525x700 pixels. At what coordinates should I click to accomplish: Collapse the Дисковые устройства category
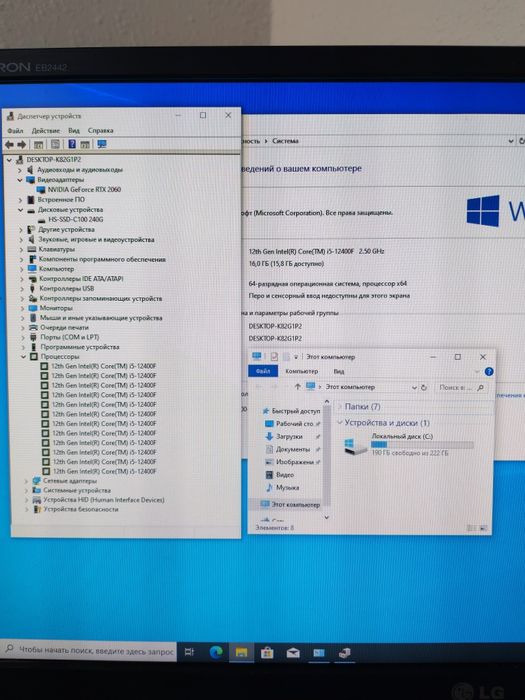[x=20, y=210]
